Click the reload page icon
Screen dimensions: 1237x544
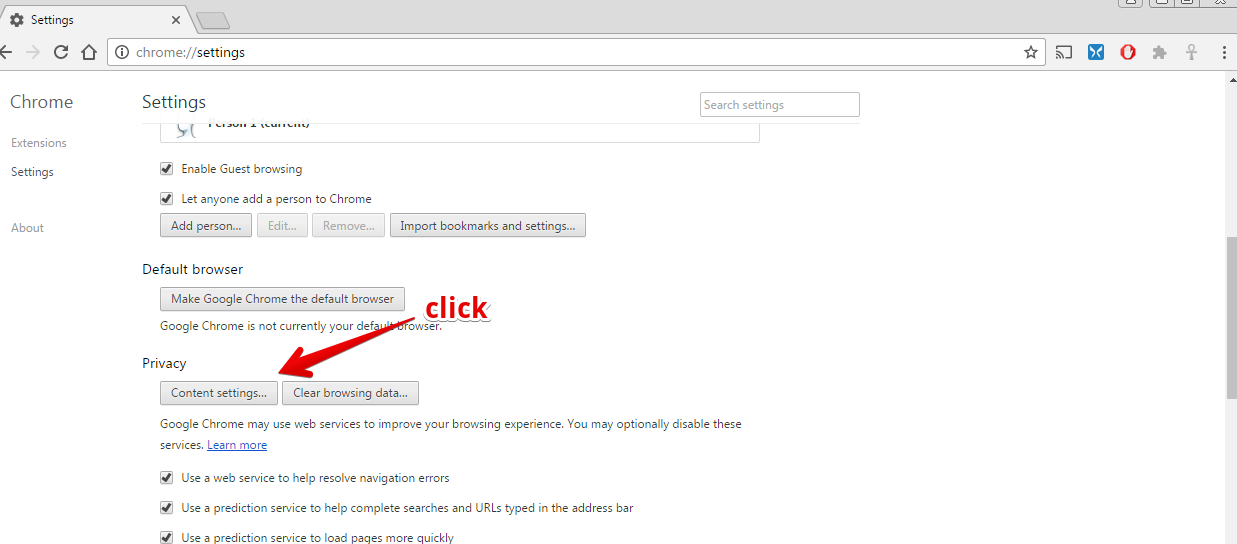(61, 52)
